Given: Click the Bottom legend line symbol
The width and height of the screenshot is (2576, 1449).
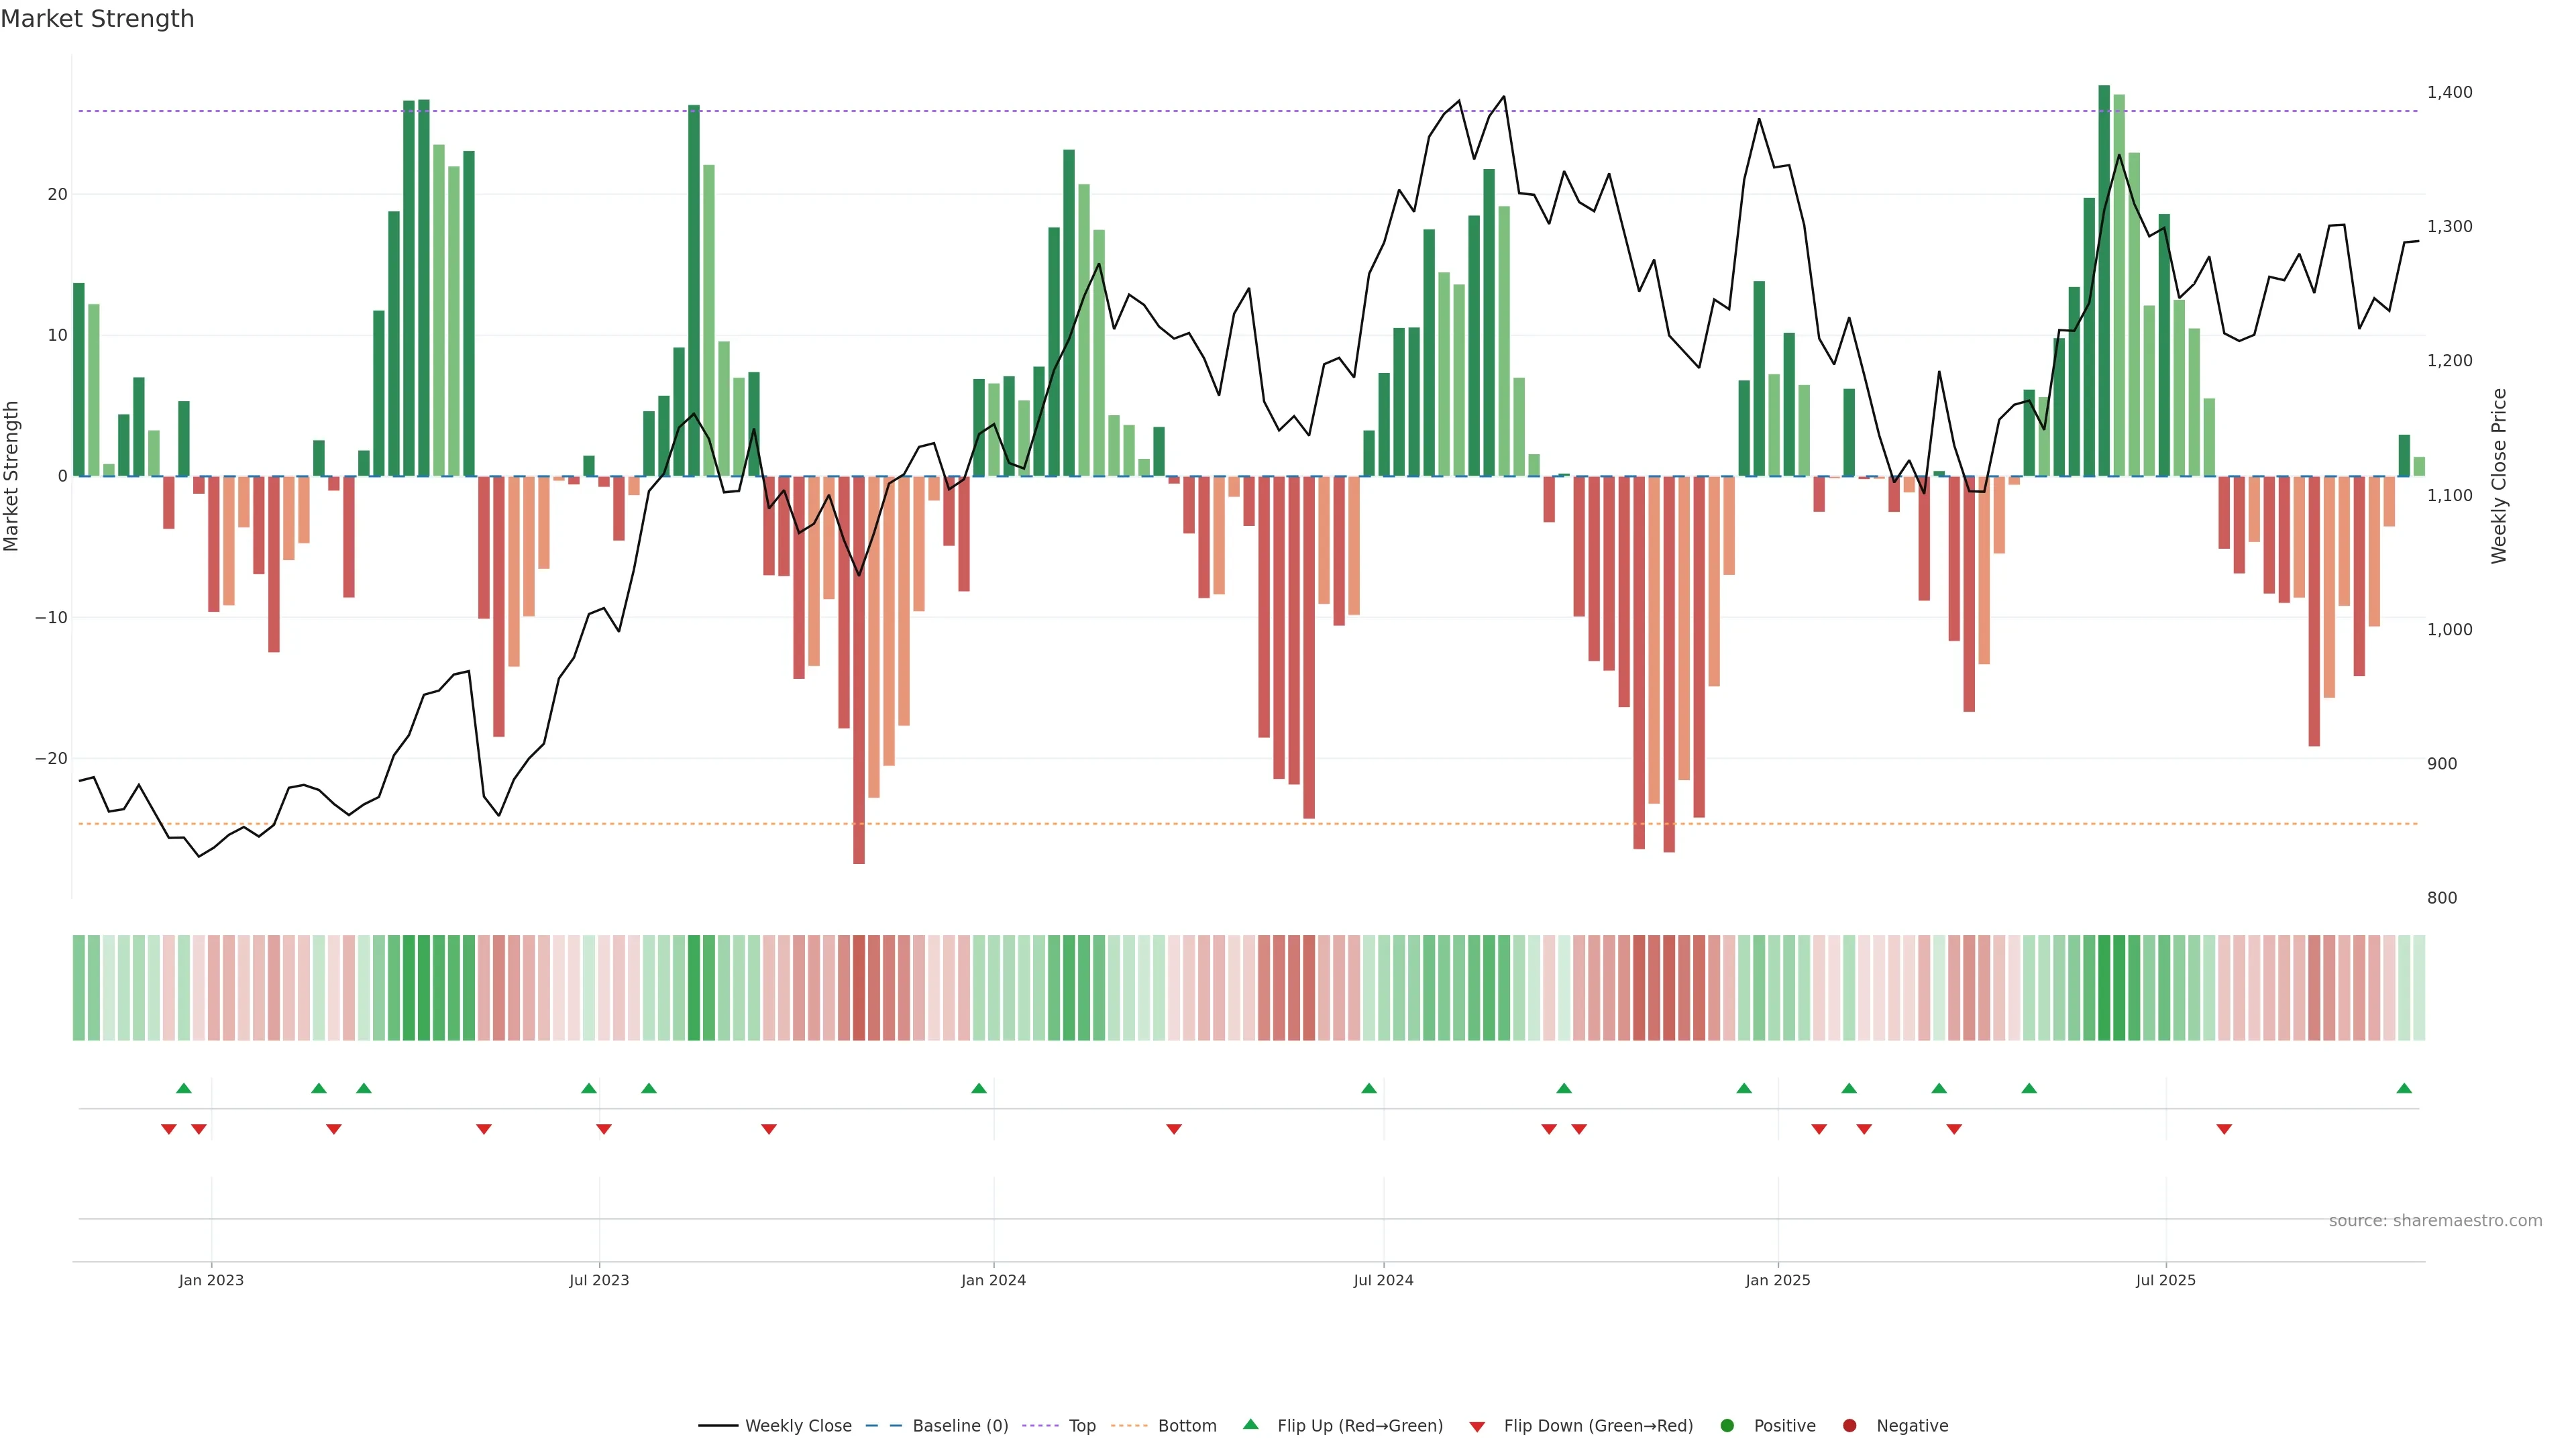Looking at the screenshot, I should (x=1129, y=1425).
